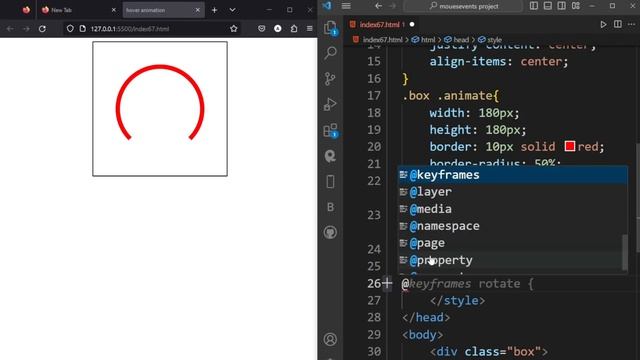640x360 pixels.
Task: Open the Firefox account icon
Action: (x=278, y=29)
